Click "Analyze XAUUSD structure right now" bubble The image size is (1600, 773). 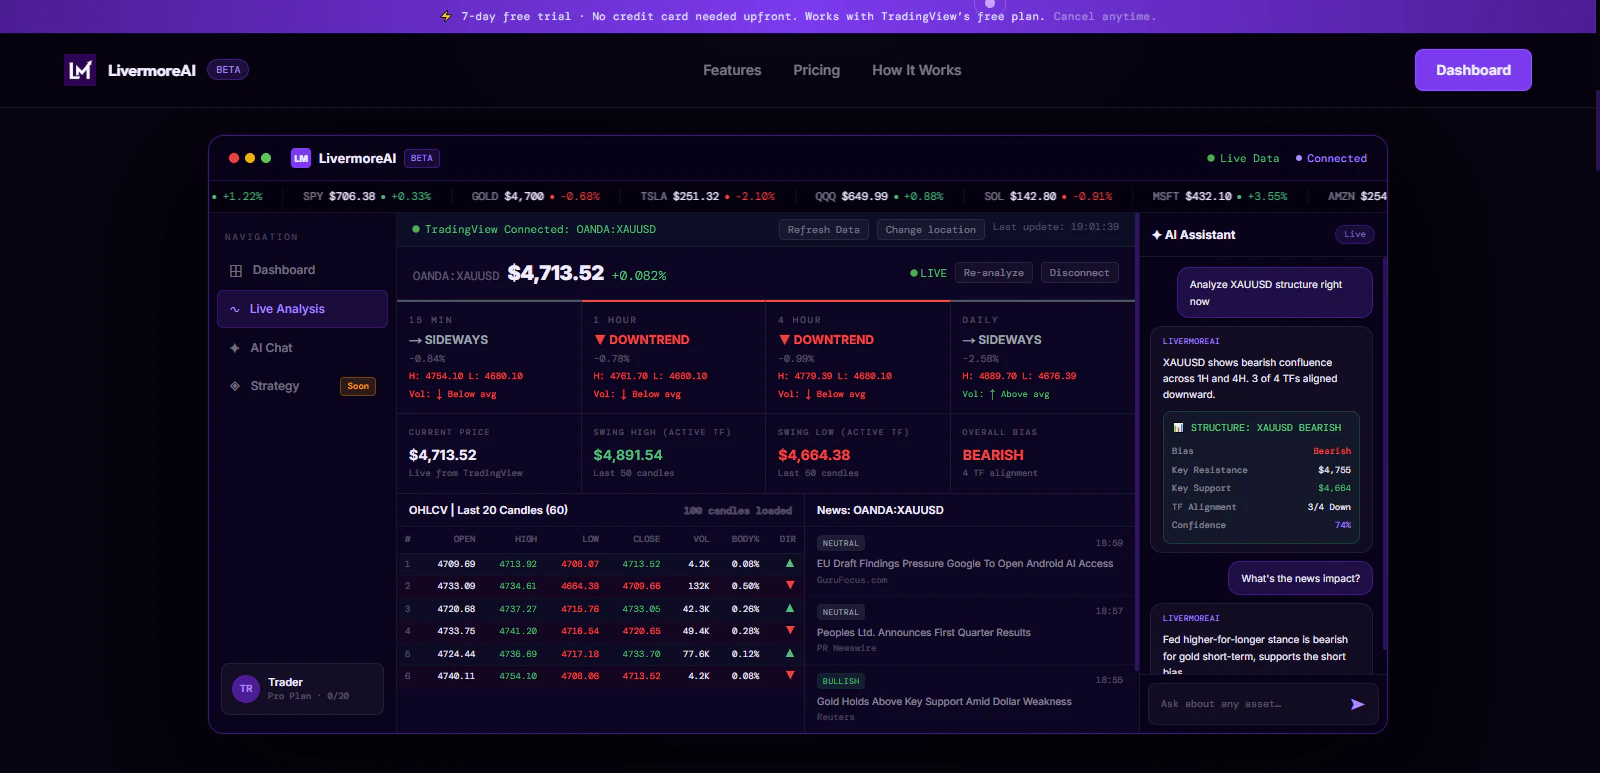pos(1274,292)
